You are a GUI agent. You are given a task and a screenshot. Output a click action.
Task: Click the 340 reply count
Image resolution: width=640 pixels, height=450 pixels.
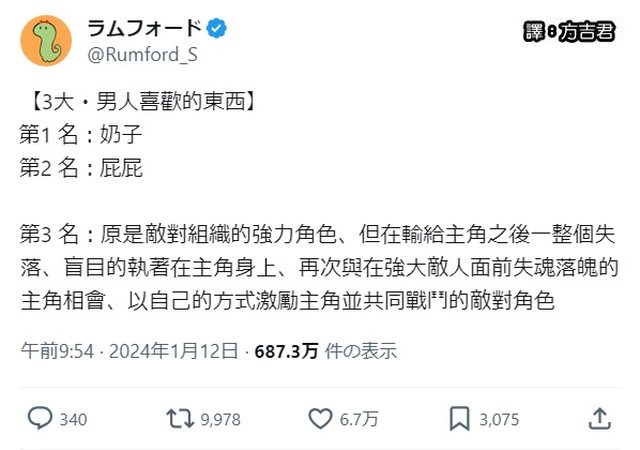(x=74, y=419)
